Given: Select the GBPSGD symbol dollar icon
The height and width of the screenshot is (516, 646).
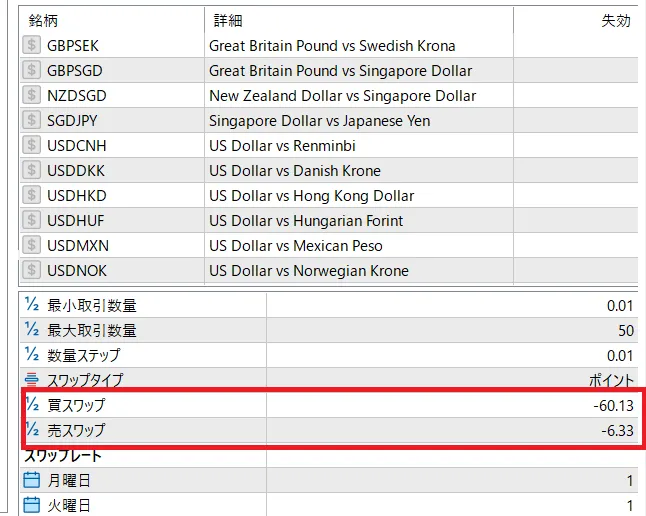Looking at the screenshot, I should click(32, 71).
